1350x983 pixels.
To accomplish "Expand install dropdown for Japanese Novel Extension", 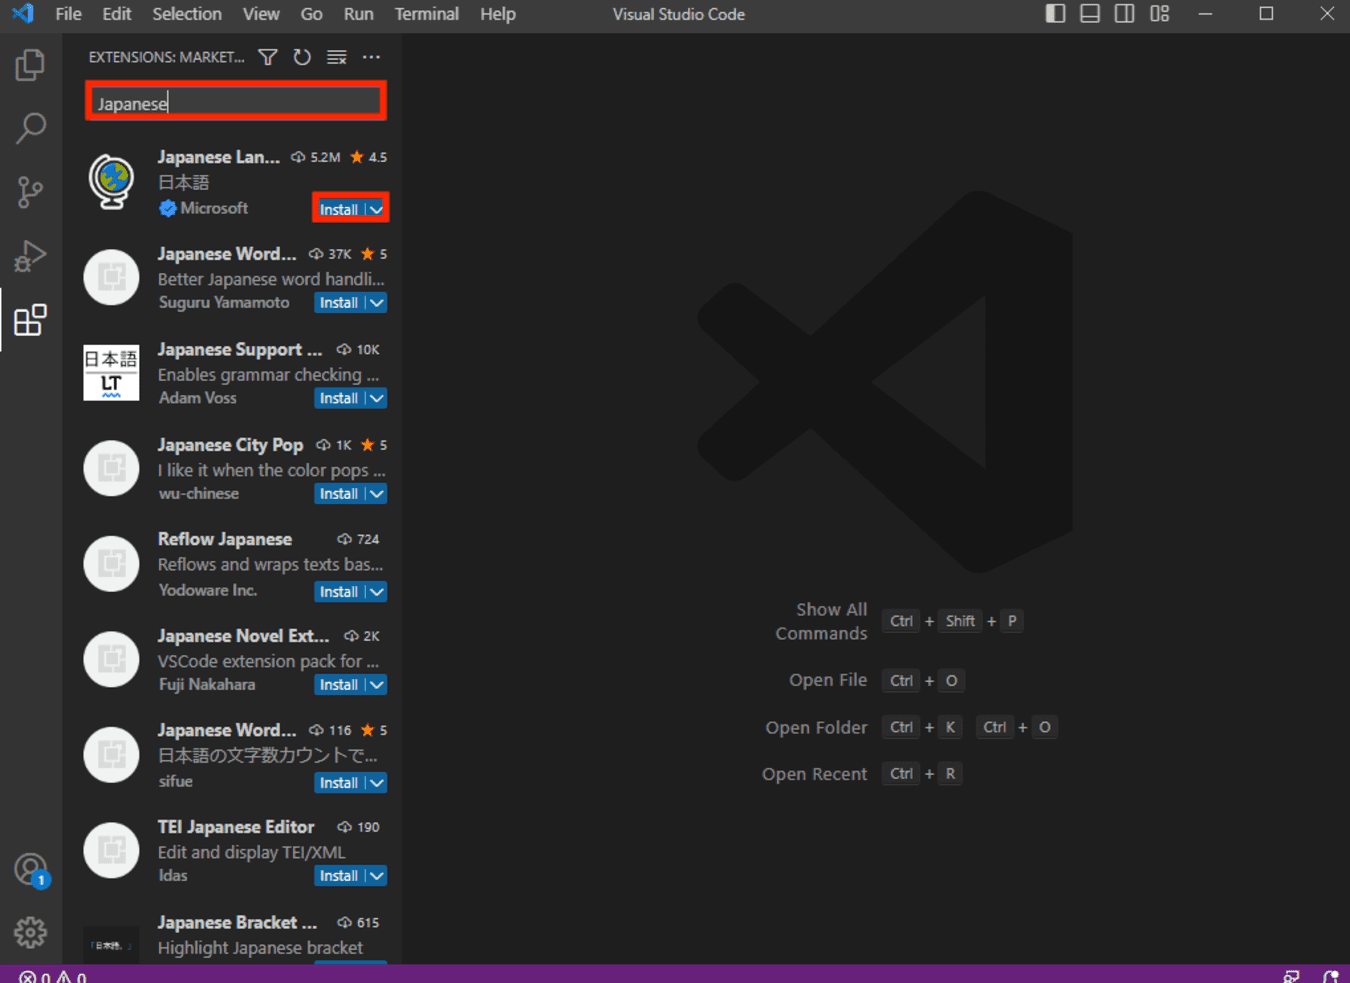I will pos(376,685).
